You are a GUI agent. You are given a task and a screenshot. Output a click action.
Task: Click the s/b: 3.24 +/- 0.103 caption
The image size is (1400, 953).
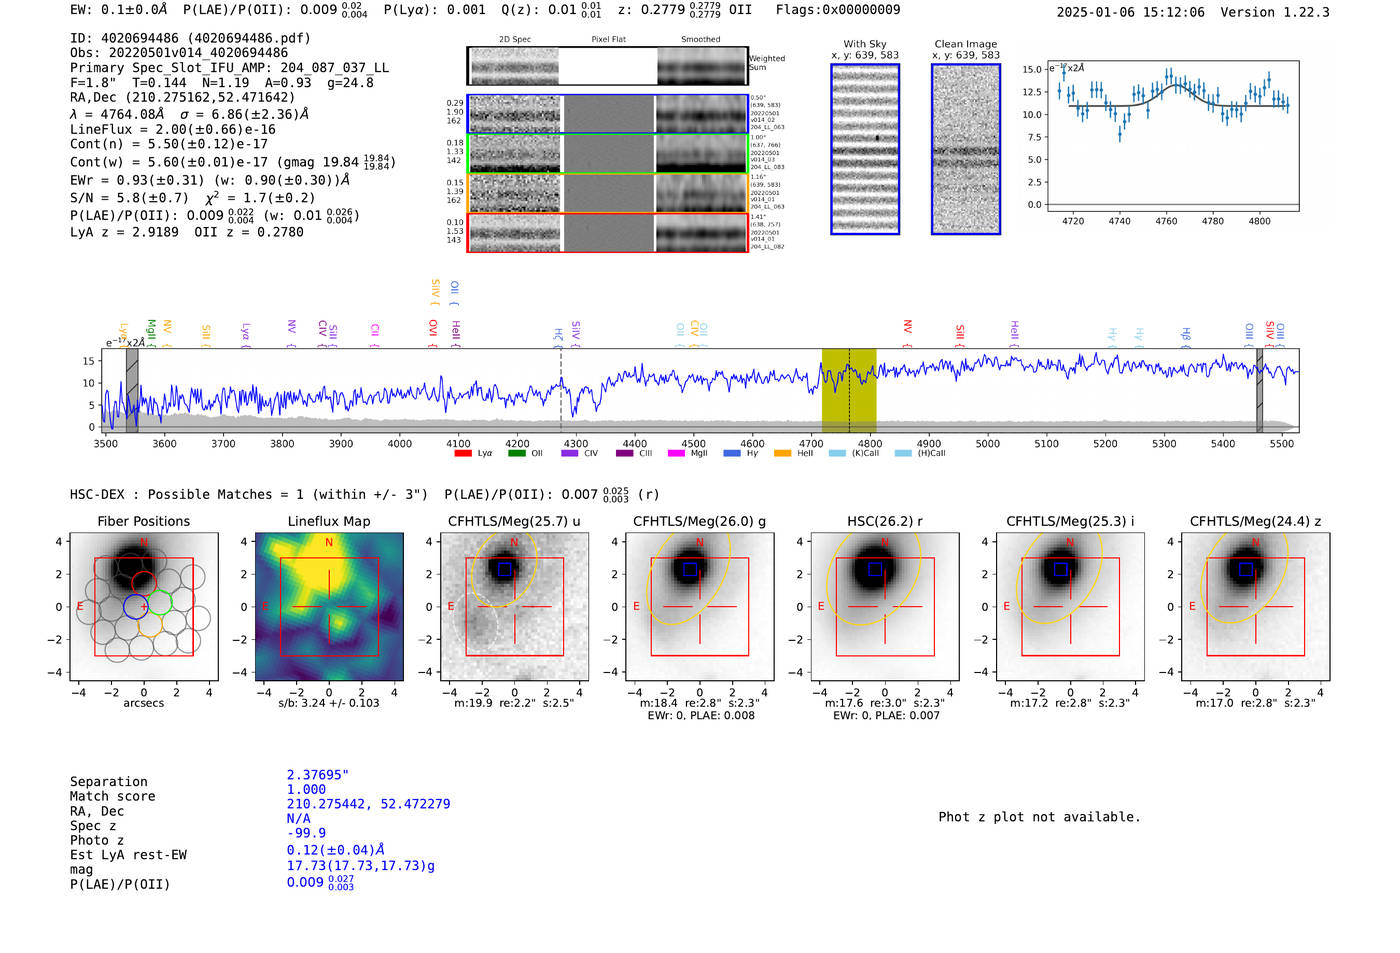(x=329, y=703)
